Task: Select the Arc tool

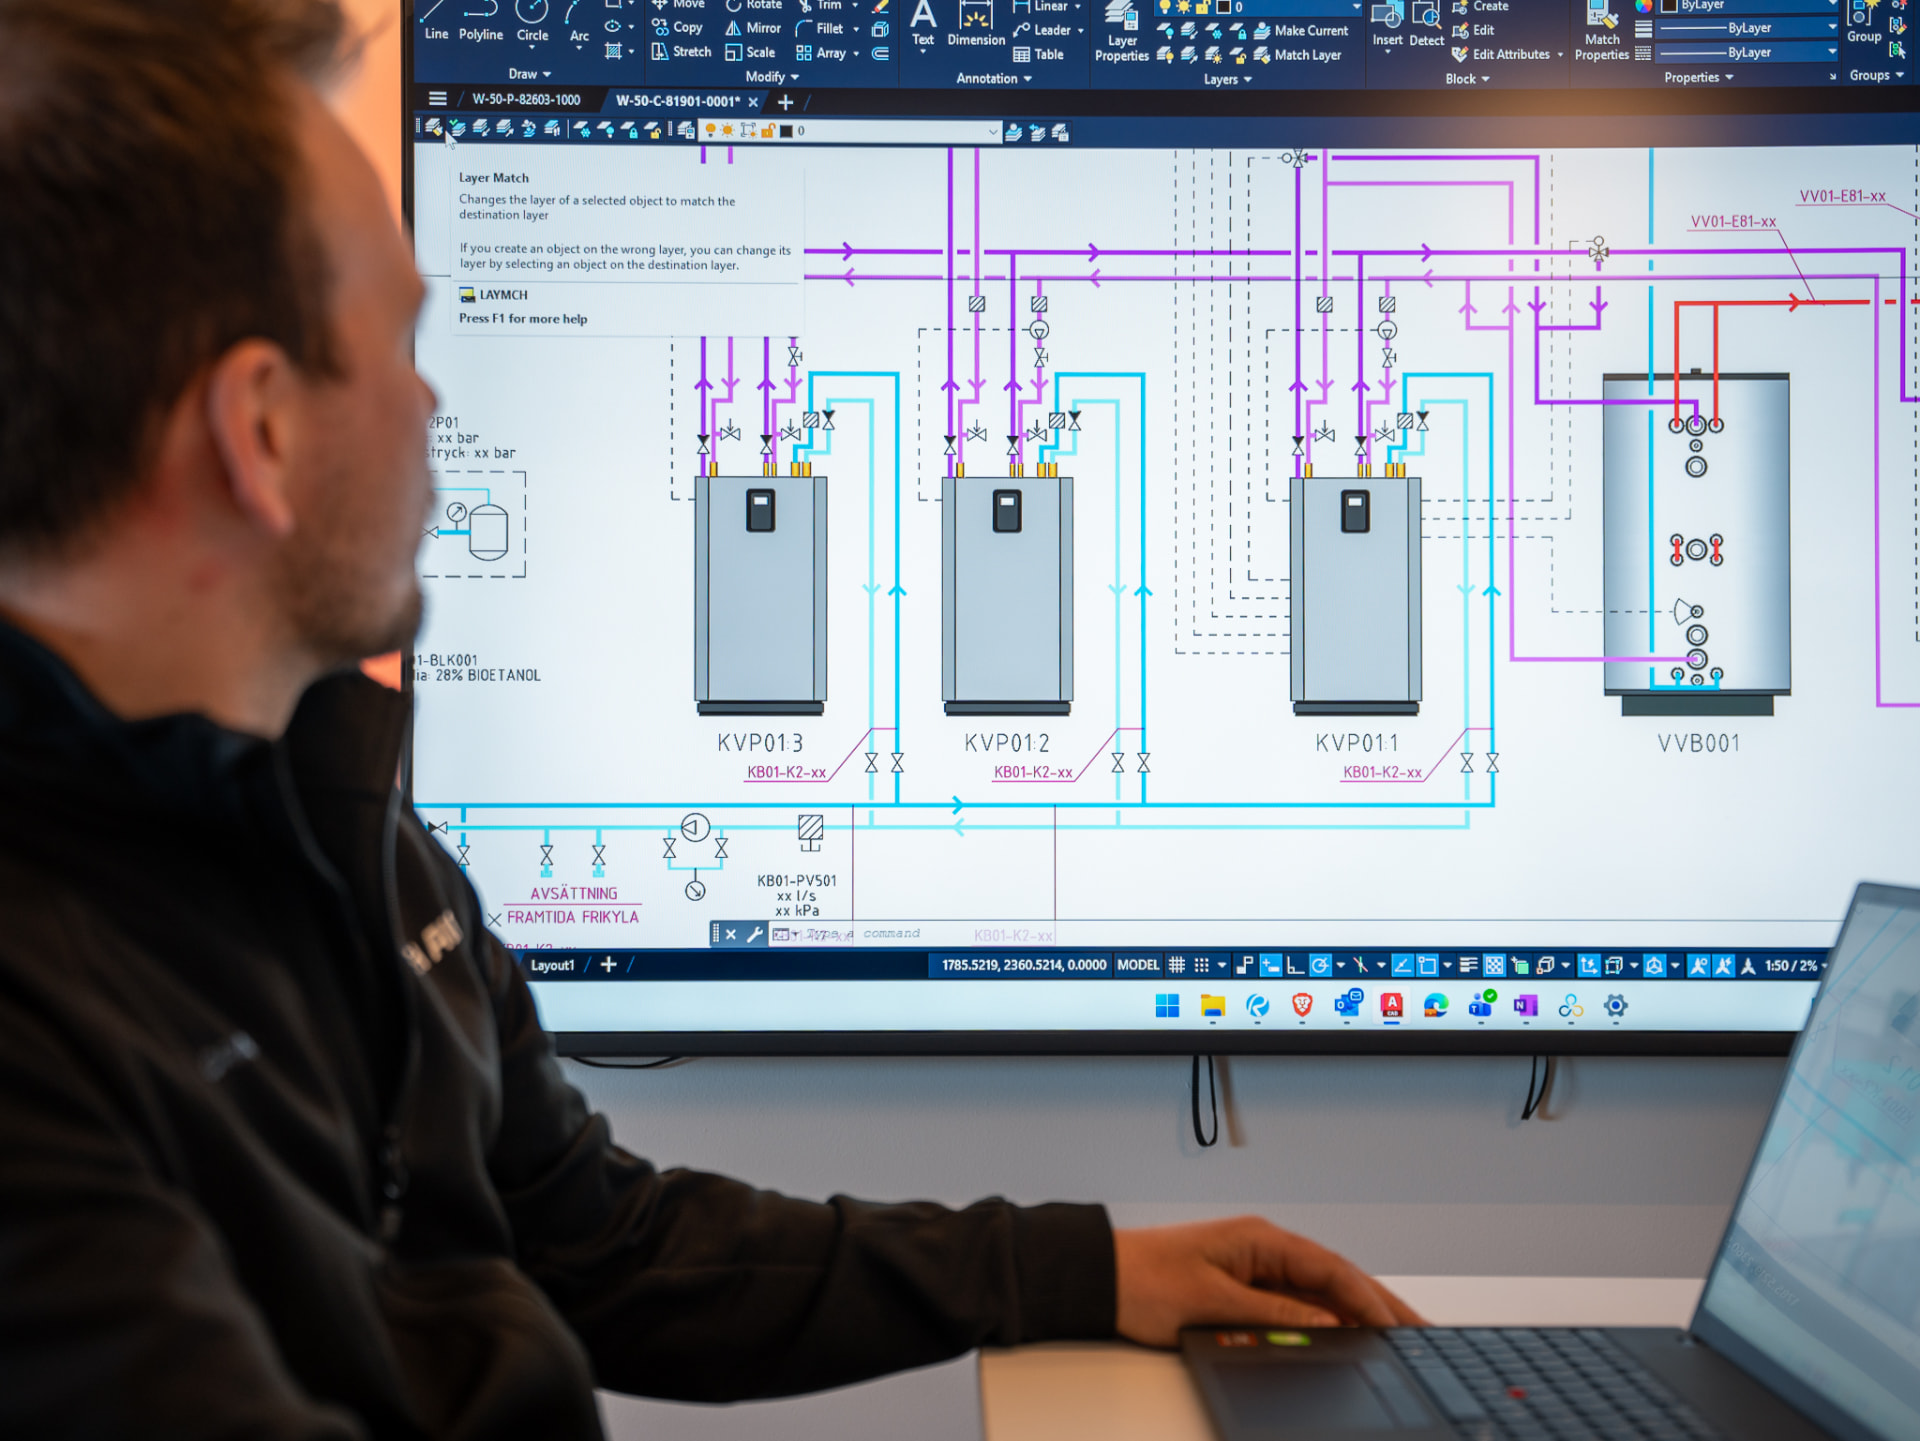Action: [579, 24]
